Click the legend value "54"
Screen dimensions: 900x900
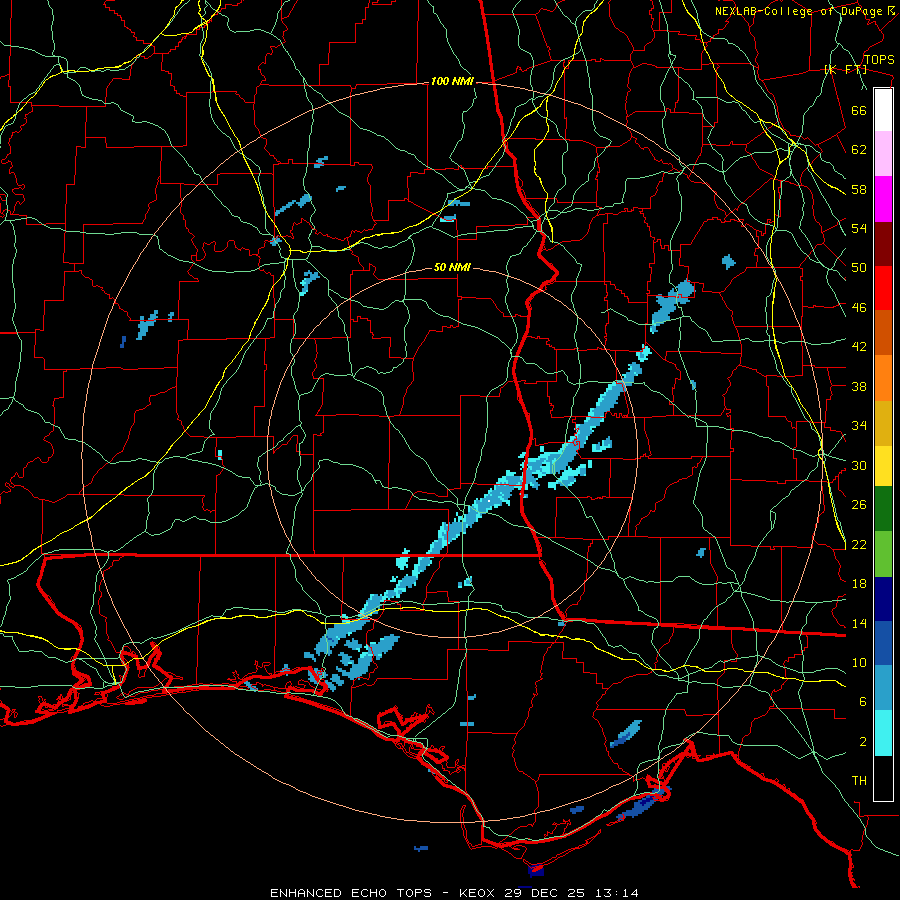click(x=859, y=228)
